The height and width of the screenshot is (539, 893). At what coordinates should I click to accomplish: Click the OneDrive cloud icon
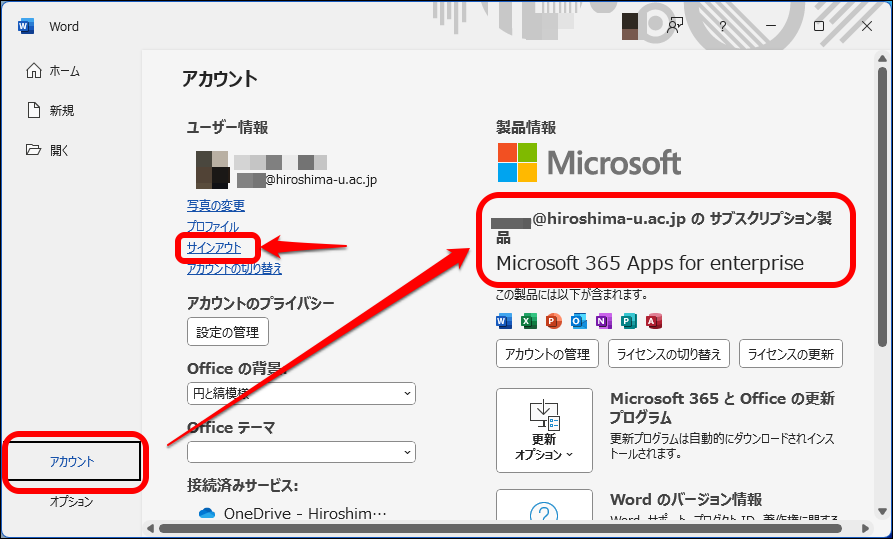tap(207, 513)
